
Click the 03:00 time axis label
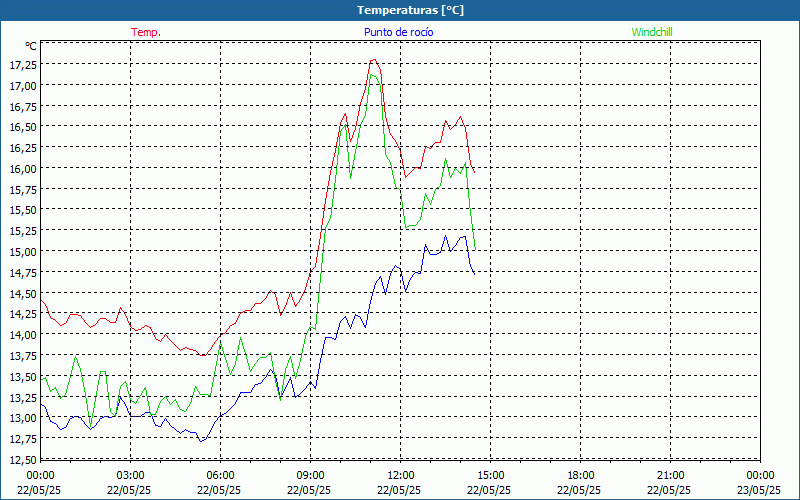click(130, 476)
